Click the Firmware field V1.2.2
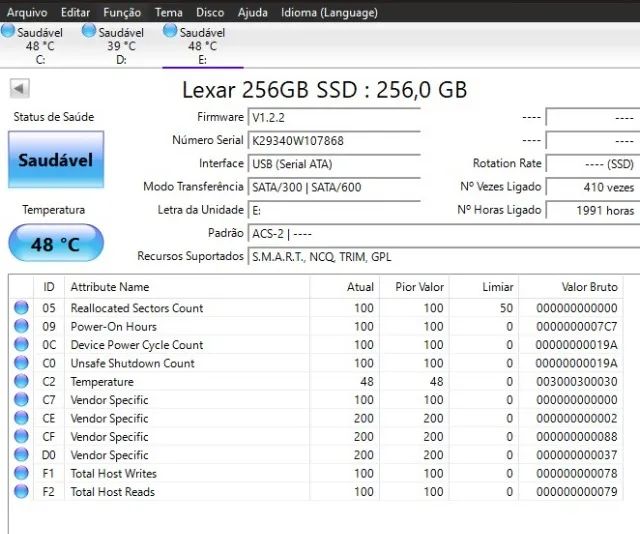 click(334, 118)
